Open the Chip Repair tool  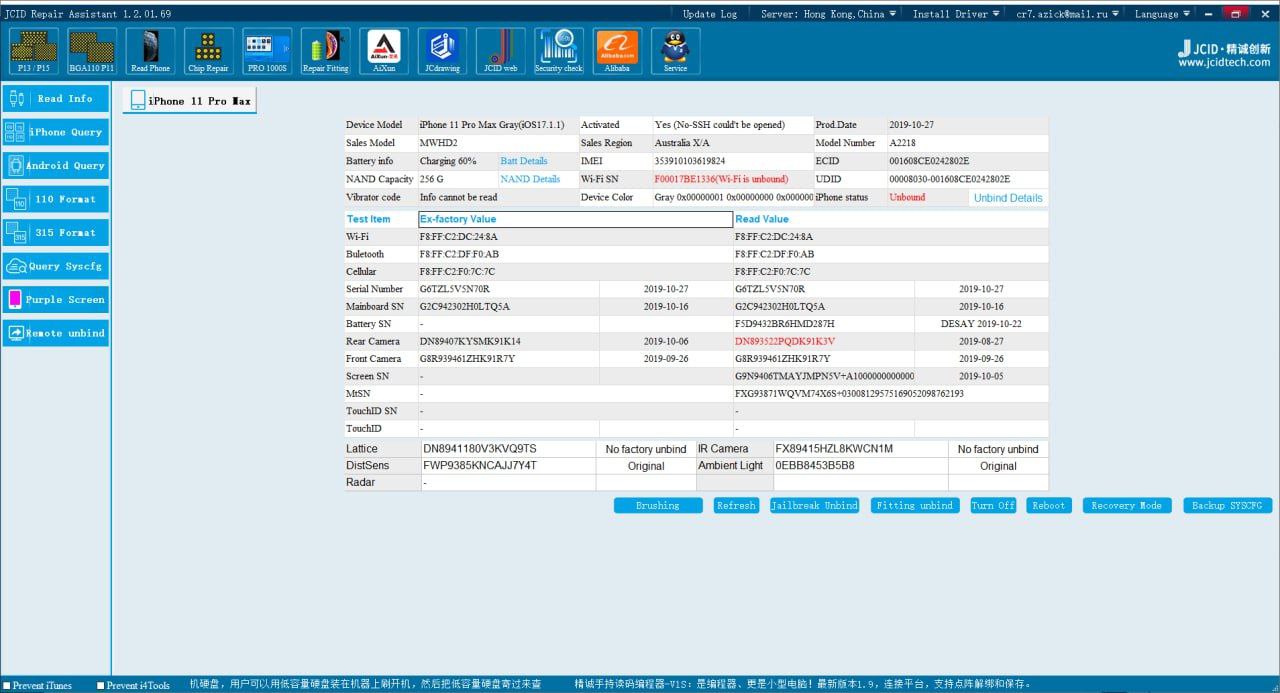[209, 50]
